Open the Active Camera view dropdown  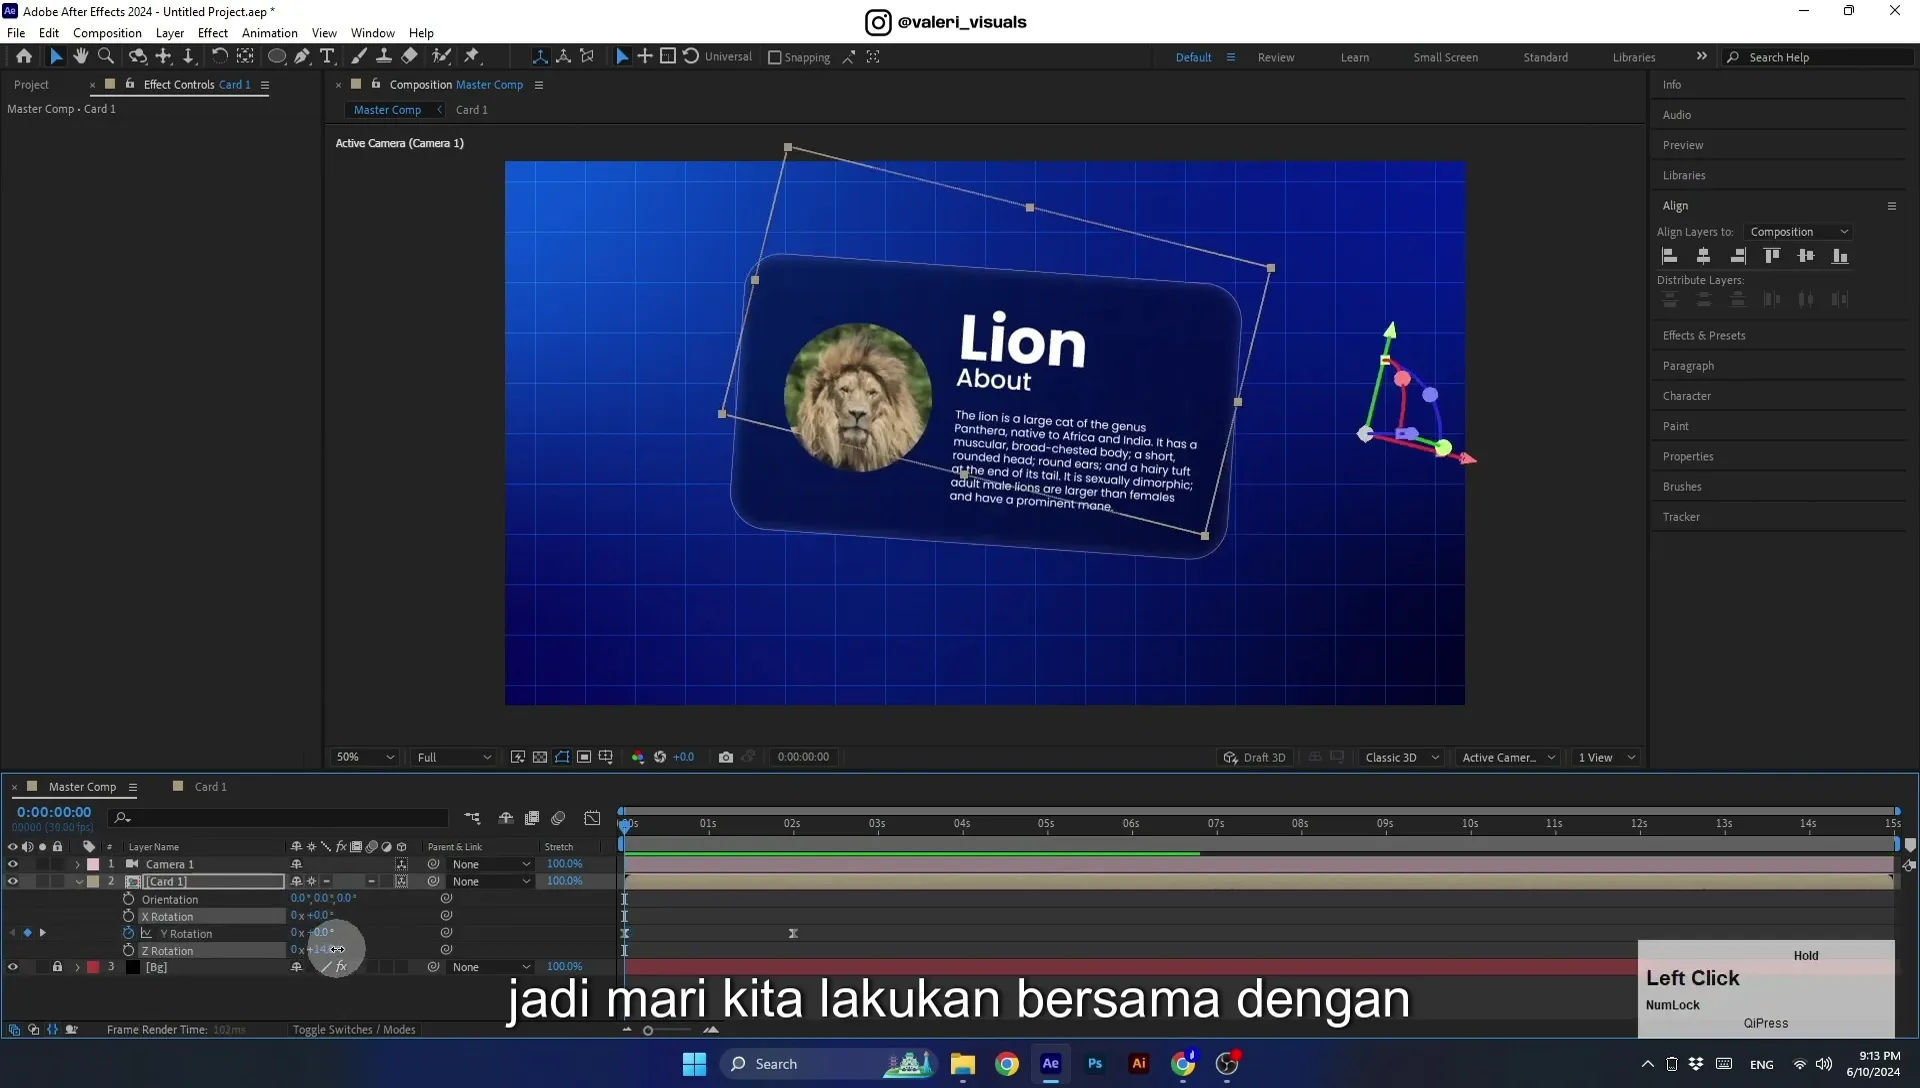point(1508,757)
